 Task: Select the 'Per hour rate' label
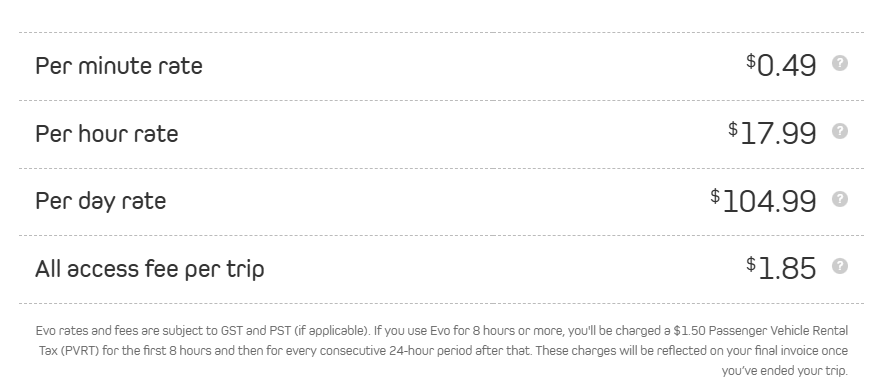[107, 133]
